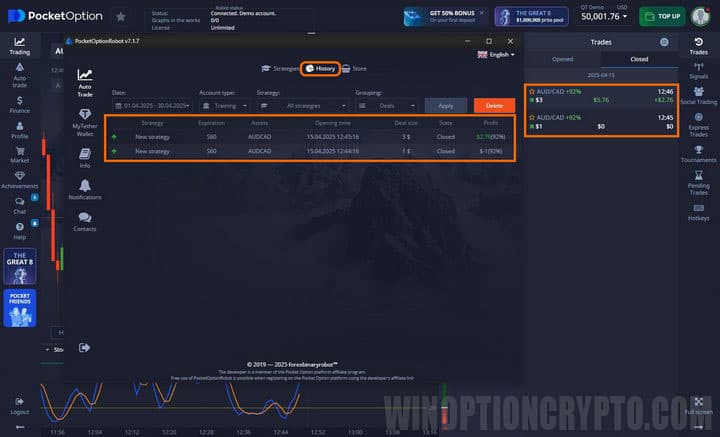Open The Great 8 sidebar promo
Image resolution: width=720 pixels, height=437 pixels.
[20, 266]
